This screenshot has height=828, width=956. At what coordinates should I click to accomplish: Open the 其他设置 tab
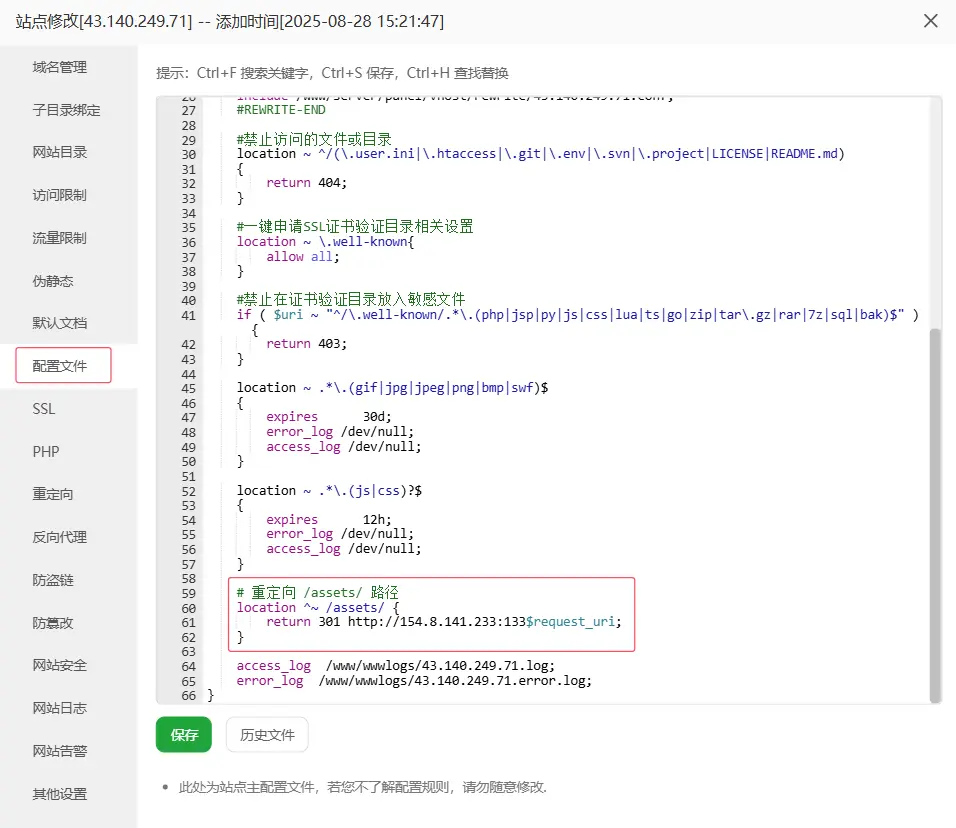[x=60, y=794]
